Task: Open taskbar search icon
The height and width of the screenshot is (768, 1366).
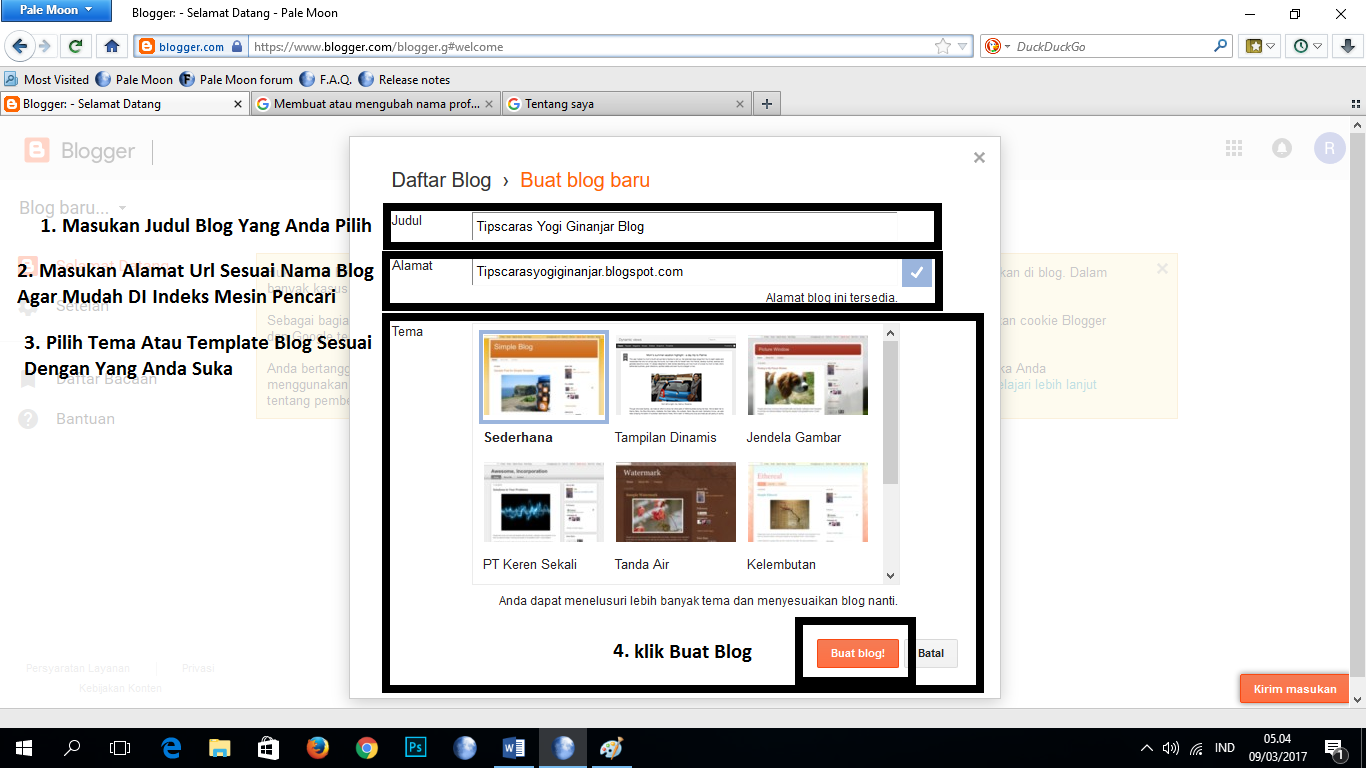Action: (72, 747)
